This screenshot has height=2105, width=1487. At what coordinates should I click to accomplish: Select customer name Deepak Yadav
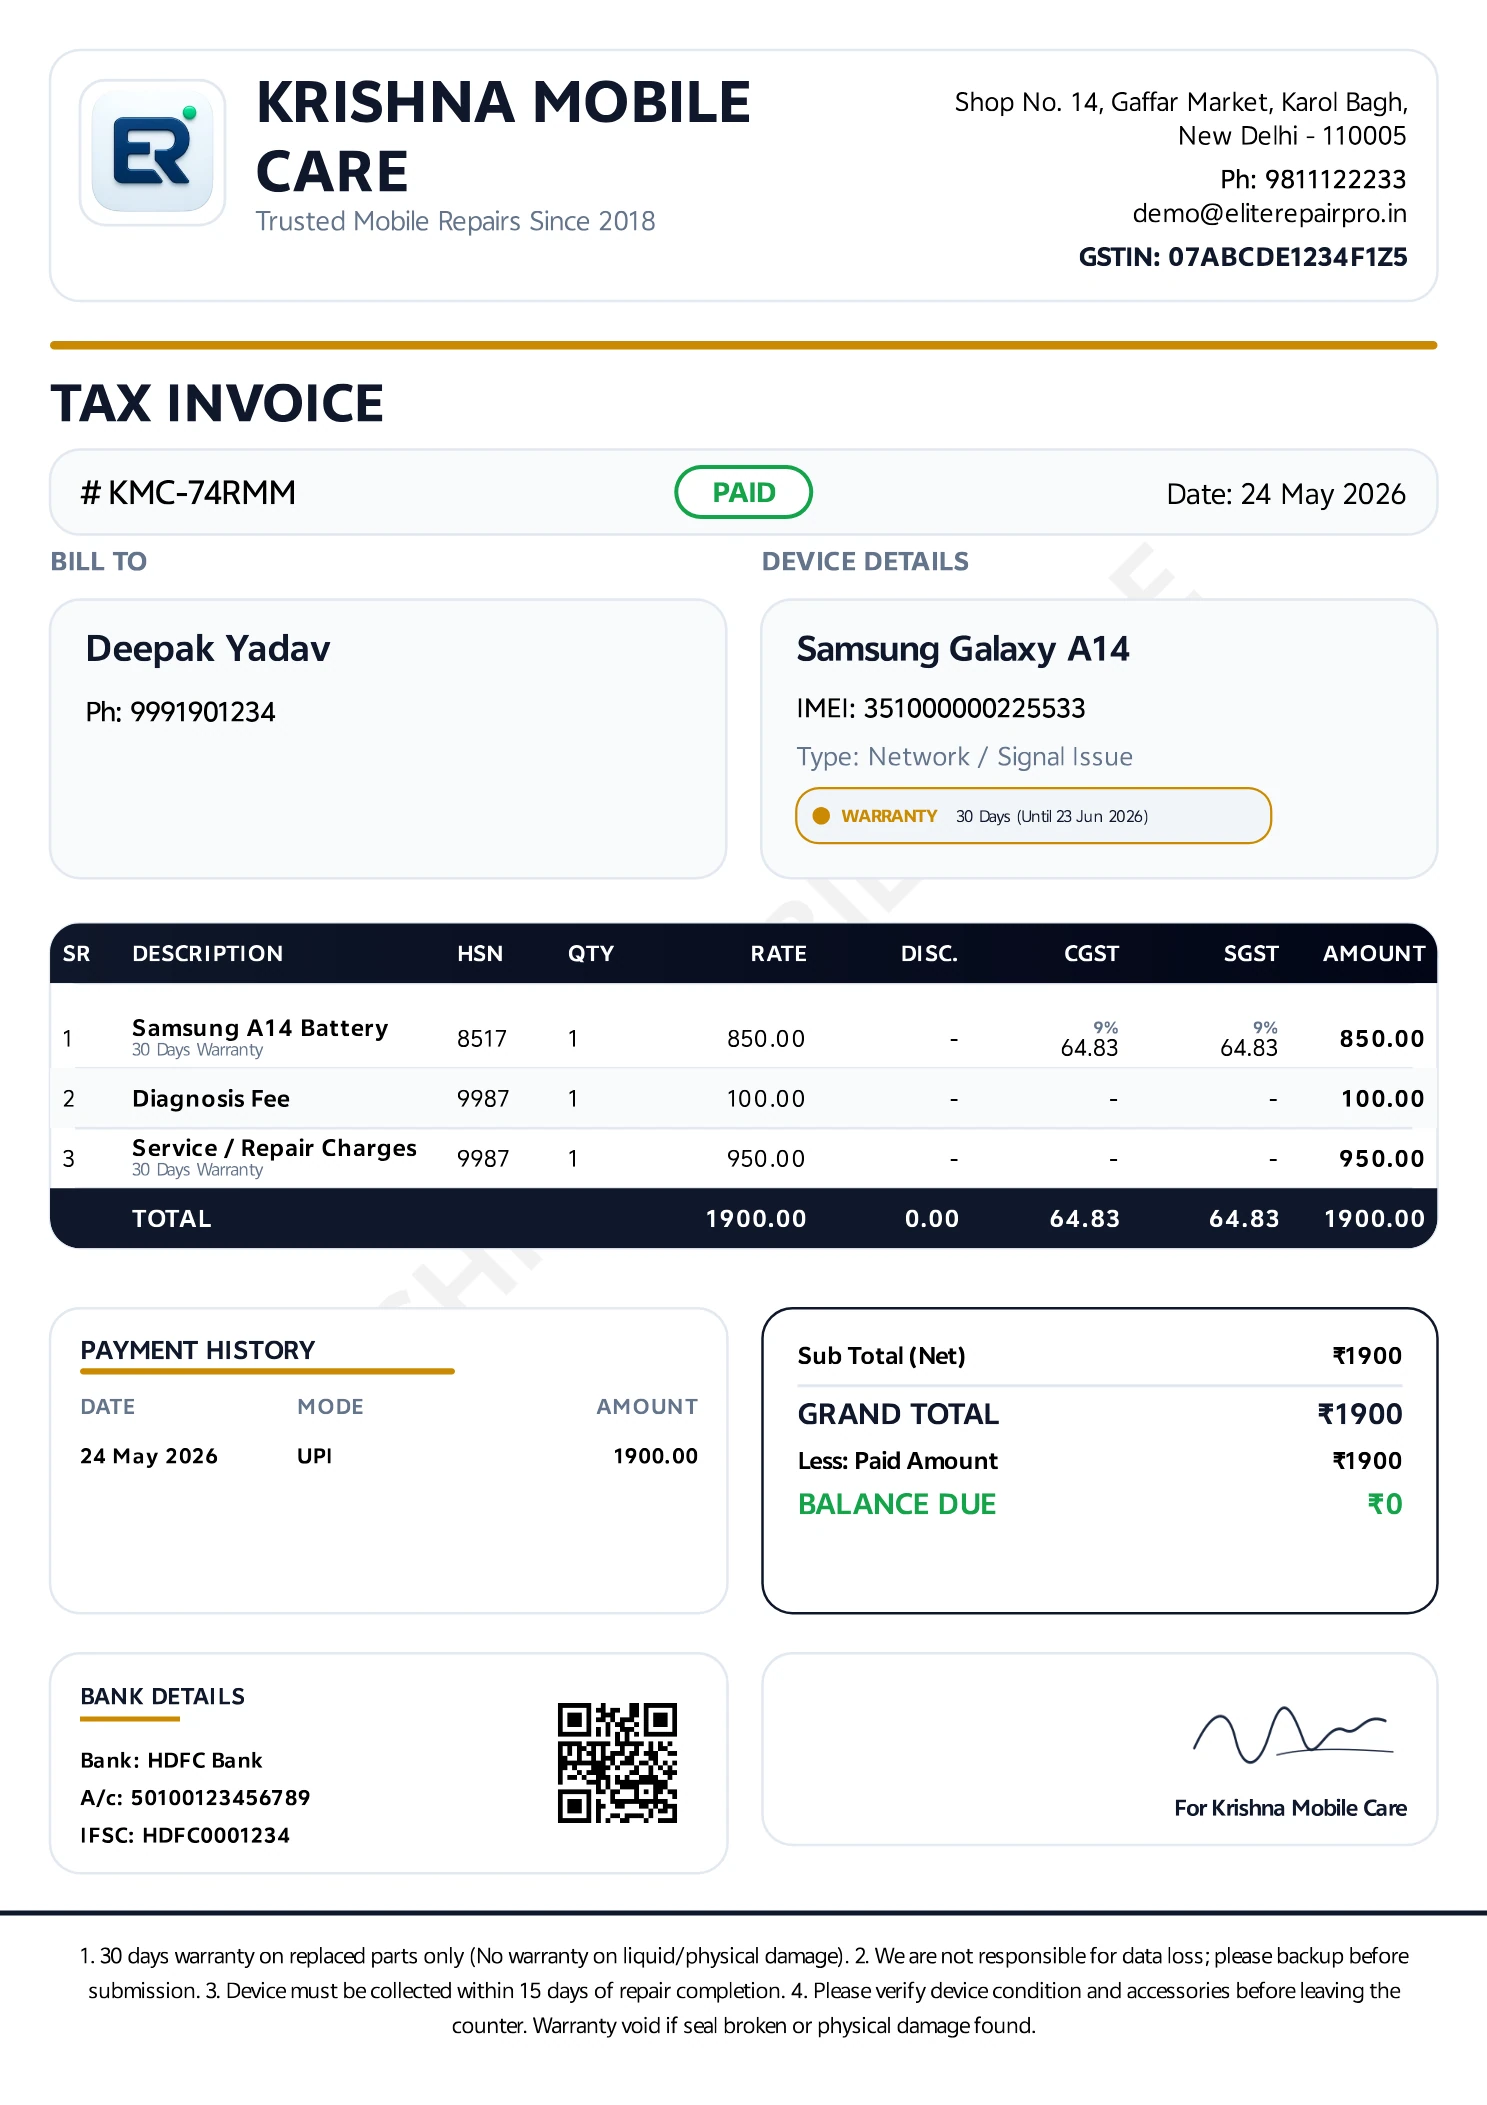(x=208, y=649)
